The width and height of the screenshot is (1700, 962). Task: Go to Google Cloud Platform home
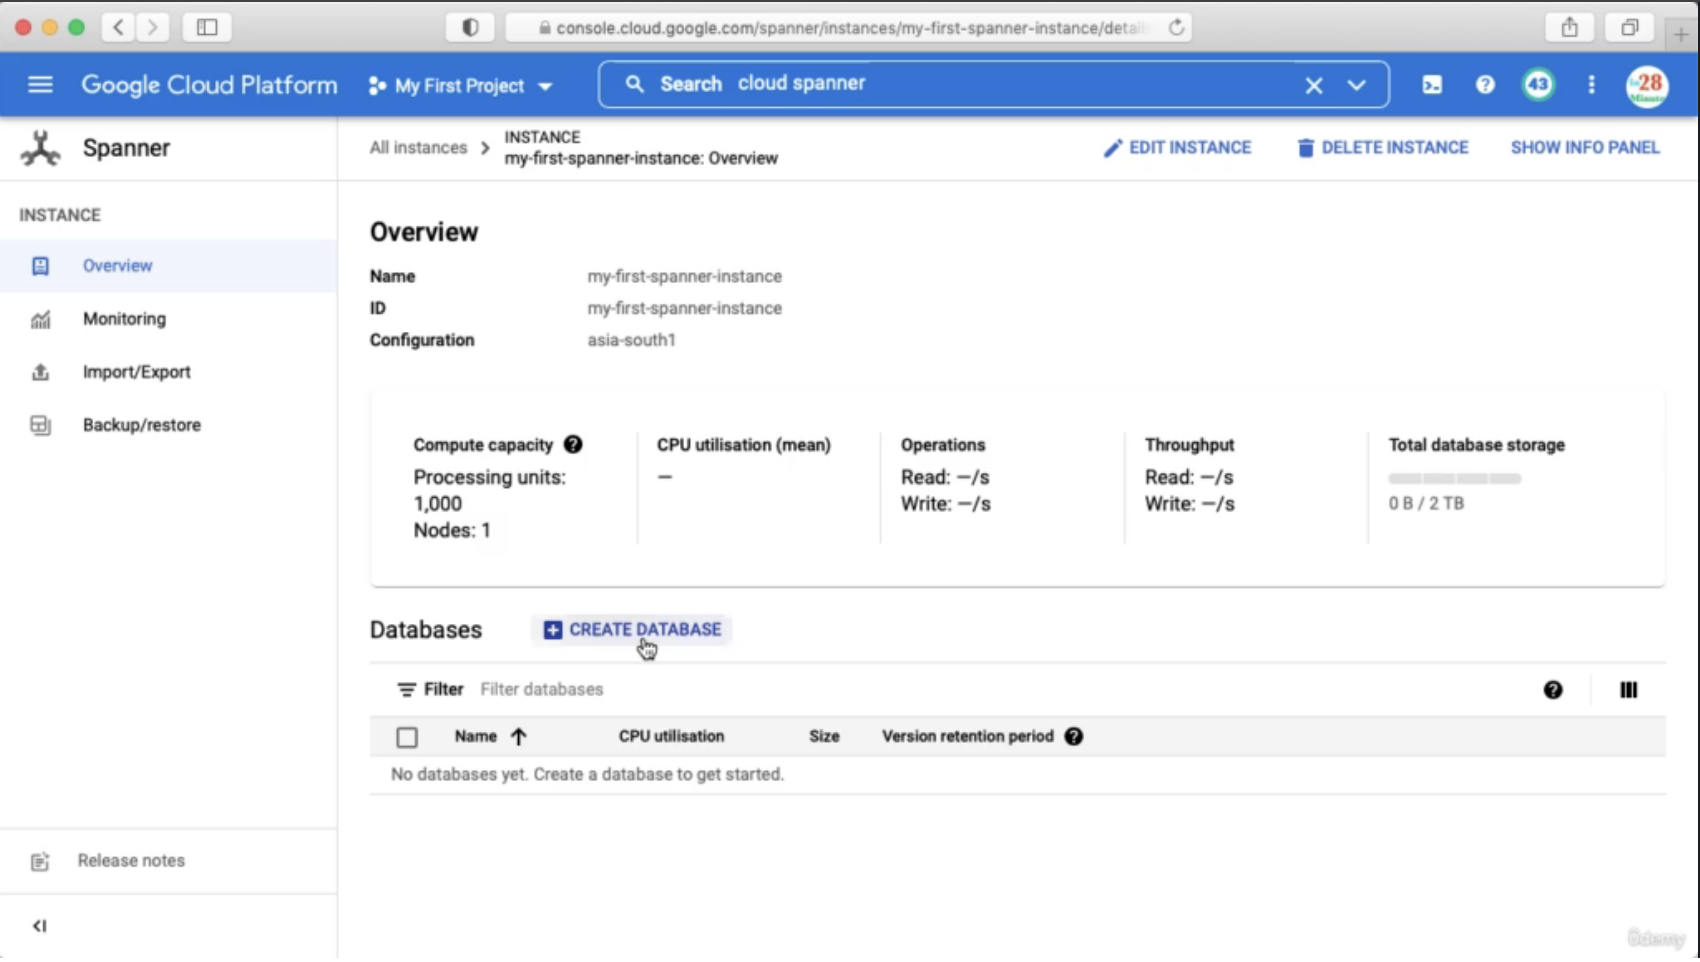[x=209, y=85]
